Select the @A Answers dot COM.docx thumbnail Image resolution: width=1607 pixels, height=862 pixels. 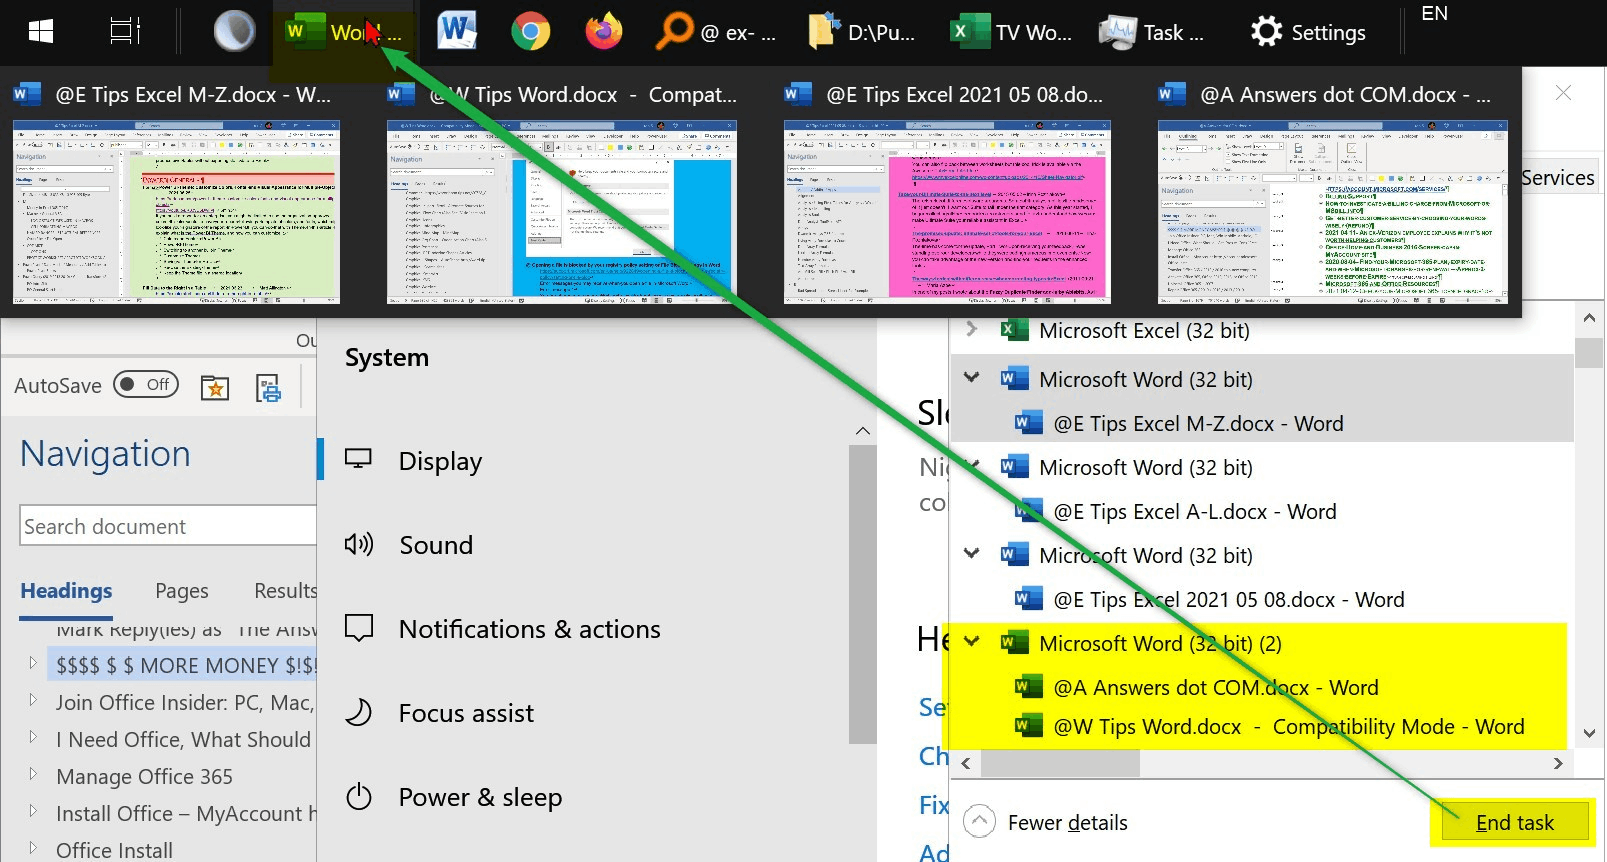(1333, 212)
